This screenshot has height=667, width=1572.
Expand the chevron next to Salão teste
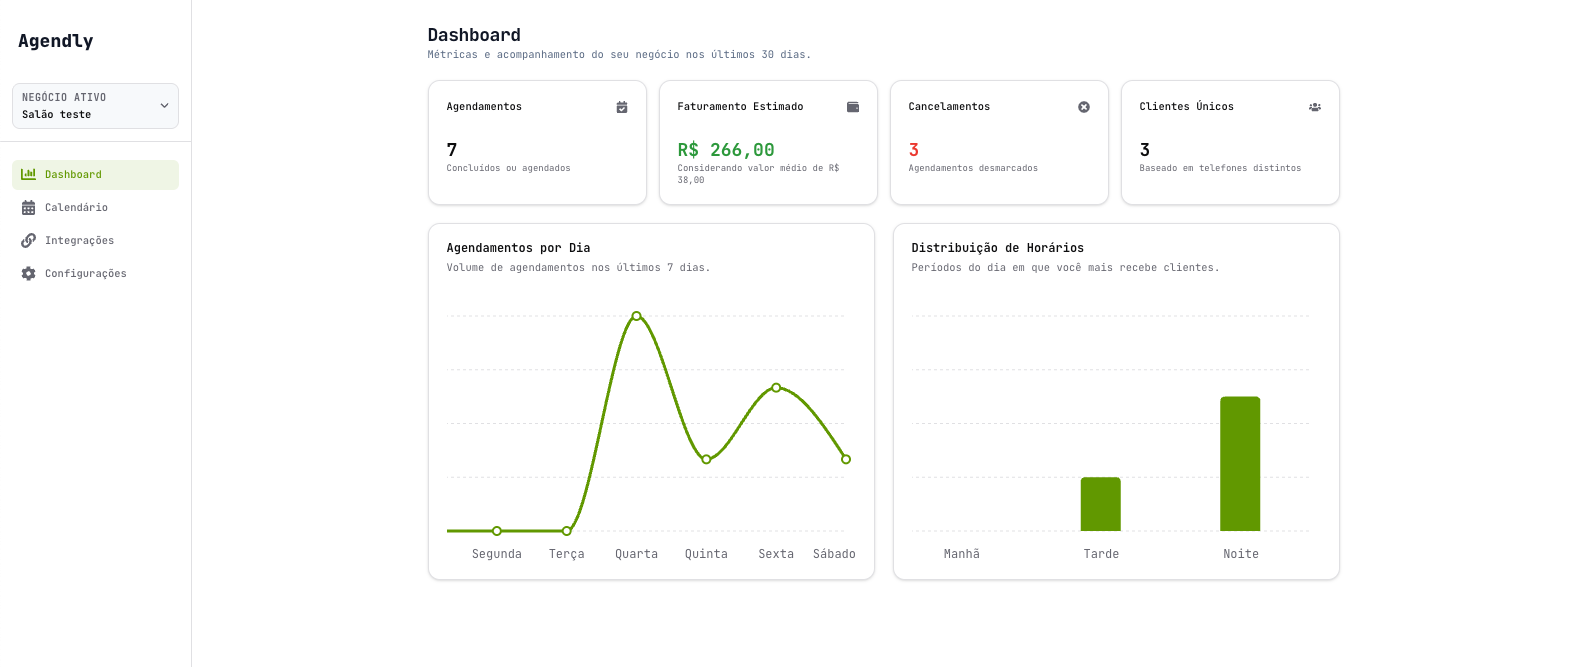pyautogui.click(x=165, y=106)
